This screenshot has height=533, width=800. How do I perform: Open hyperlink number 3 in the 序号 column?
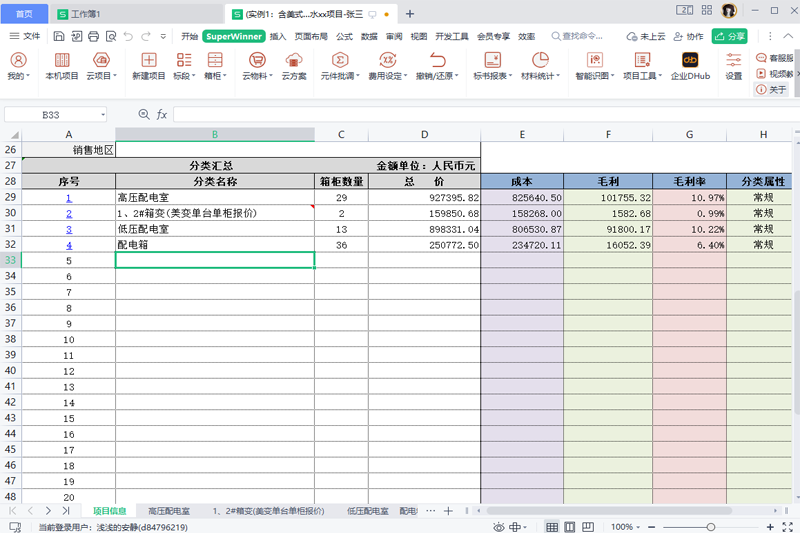click(x=69, y=229)
